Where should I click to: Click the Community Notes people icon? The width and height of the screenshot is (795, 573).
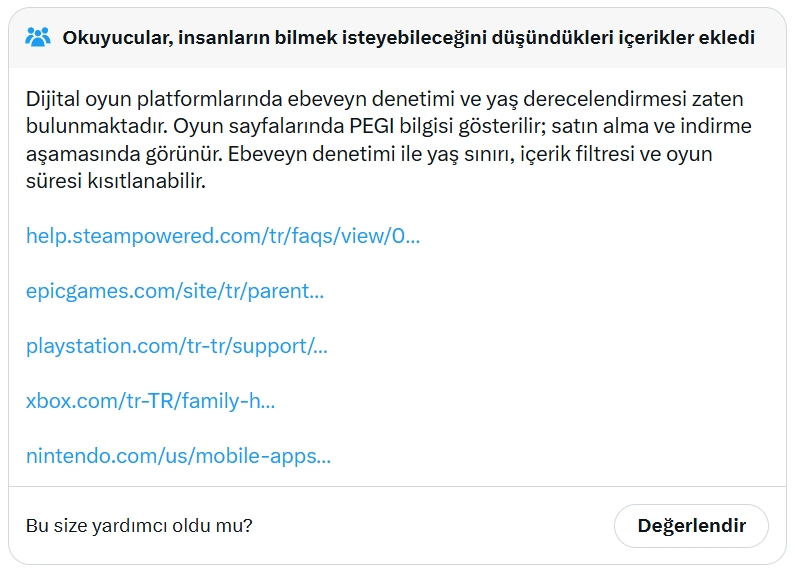[x=38, y=38]
